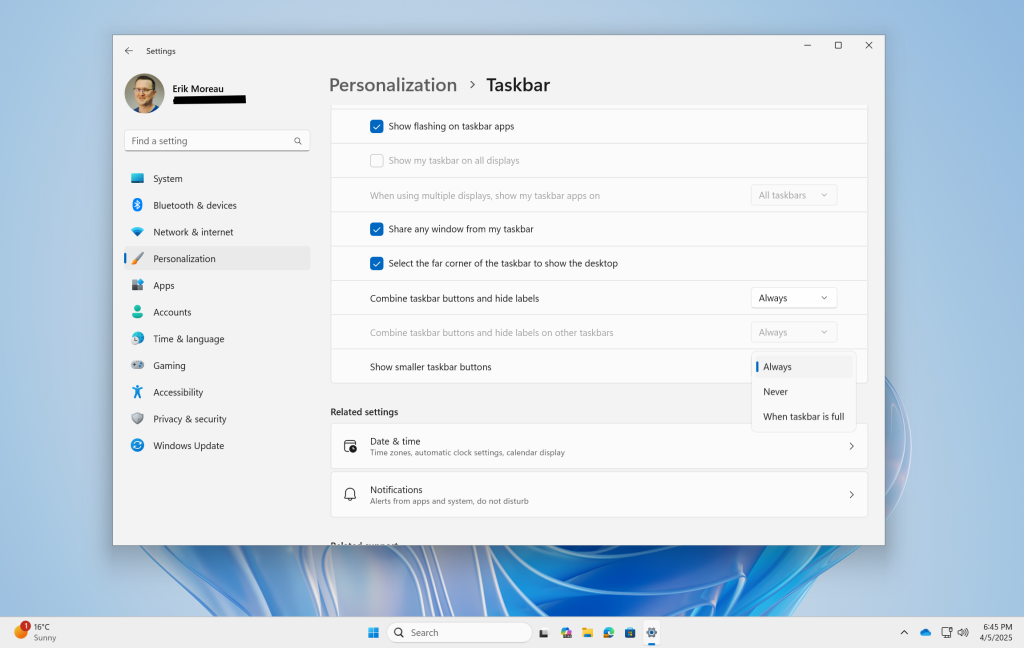Open Network & internet settings
The height and width of the screenshot is (648, 1024).
click(192, 232)
